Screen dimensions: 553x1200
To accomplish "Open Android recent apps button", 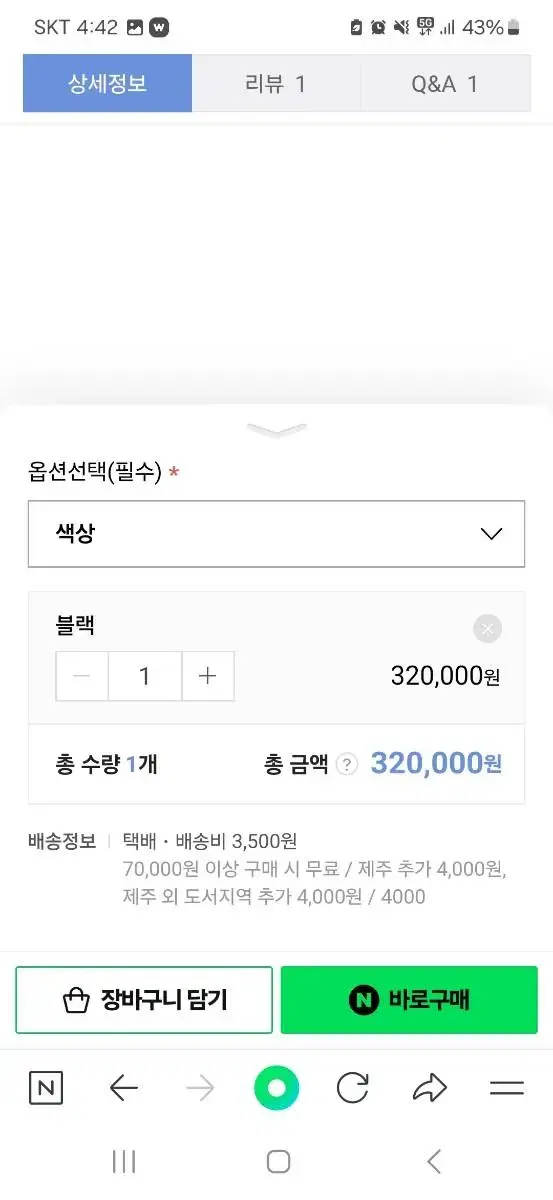I will (124, 1161).
